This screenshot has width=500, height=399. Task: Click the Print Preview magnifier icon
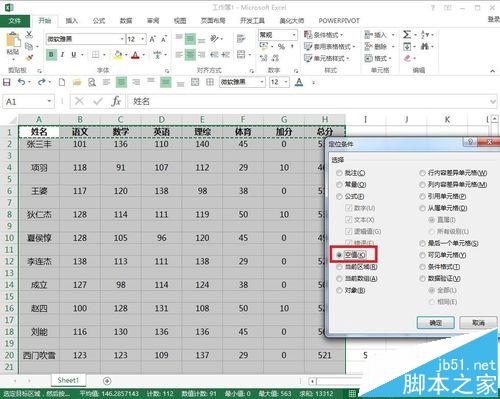pyautogui.click(x=92, y=82)
